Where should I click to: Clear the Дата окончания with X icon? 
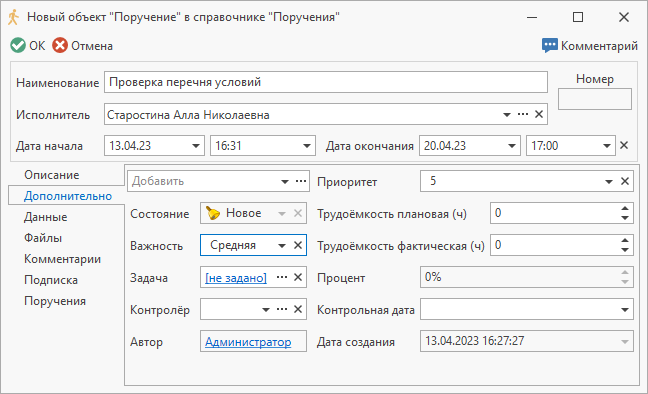(624, 146)
